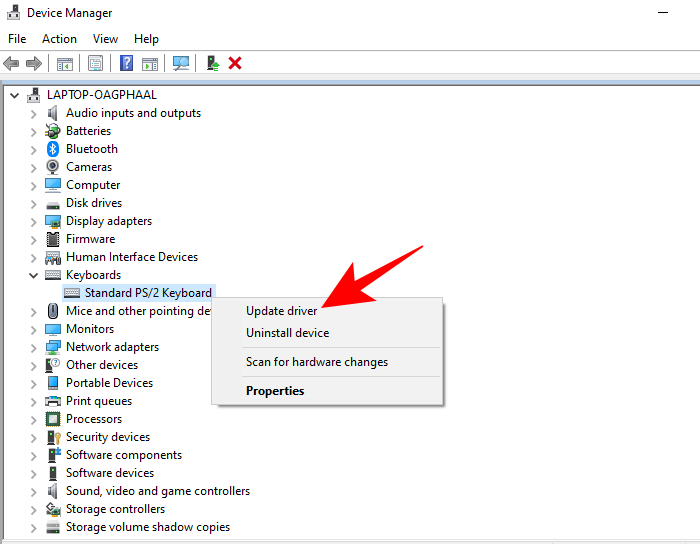Expand the Computer category chevron
Screen dimensions: 700x544
tap(33, 186)
